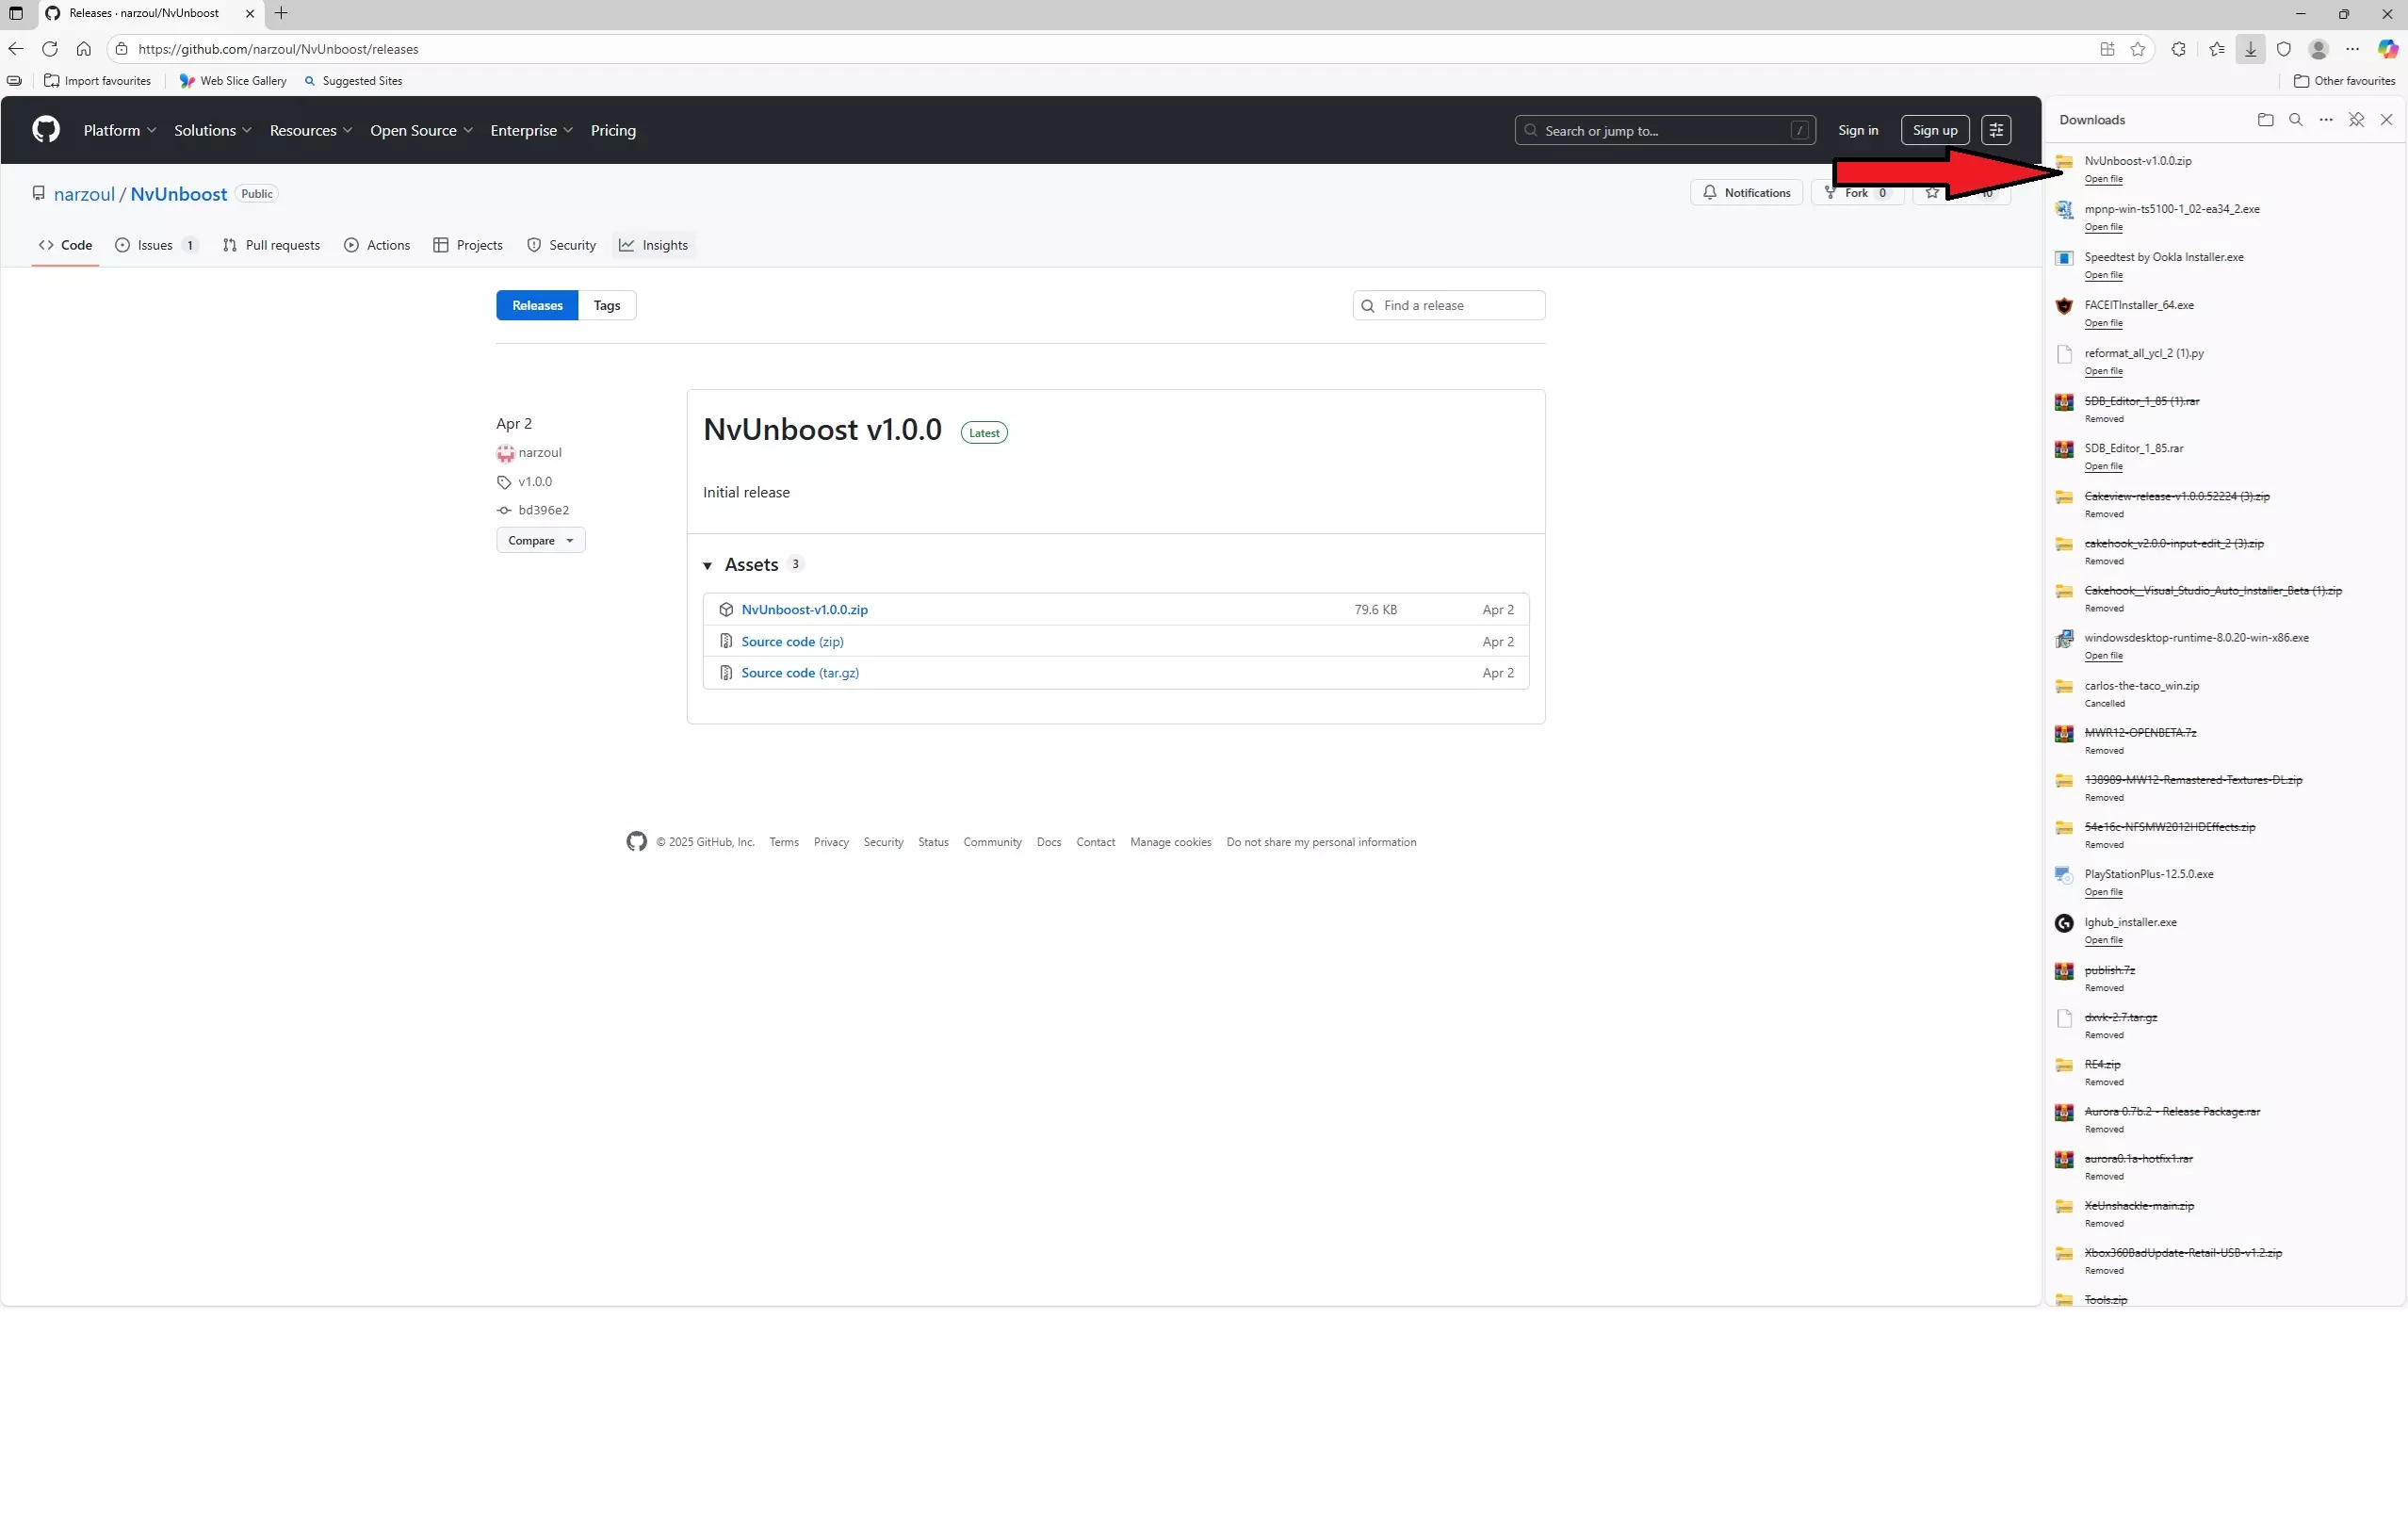
Task: Add this page to favourites star
Action: (x=2138, y=49)
